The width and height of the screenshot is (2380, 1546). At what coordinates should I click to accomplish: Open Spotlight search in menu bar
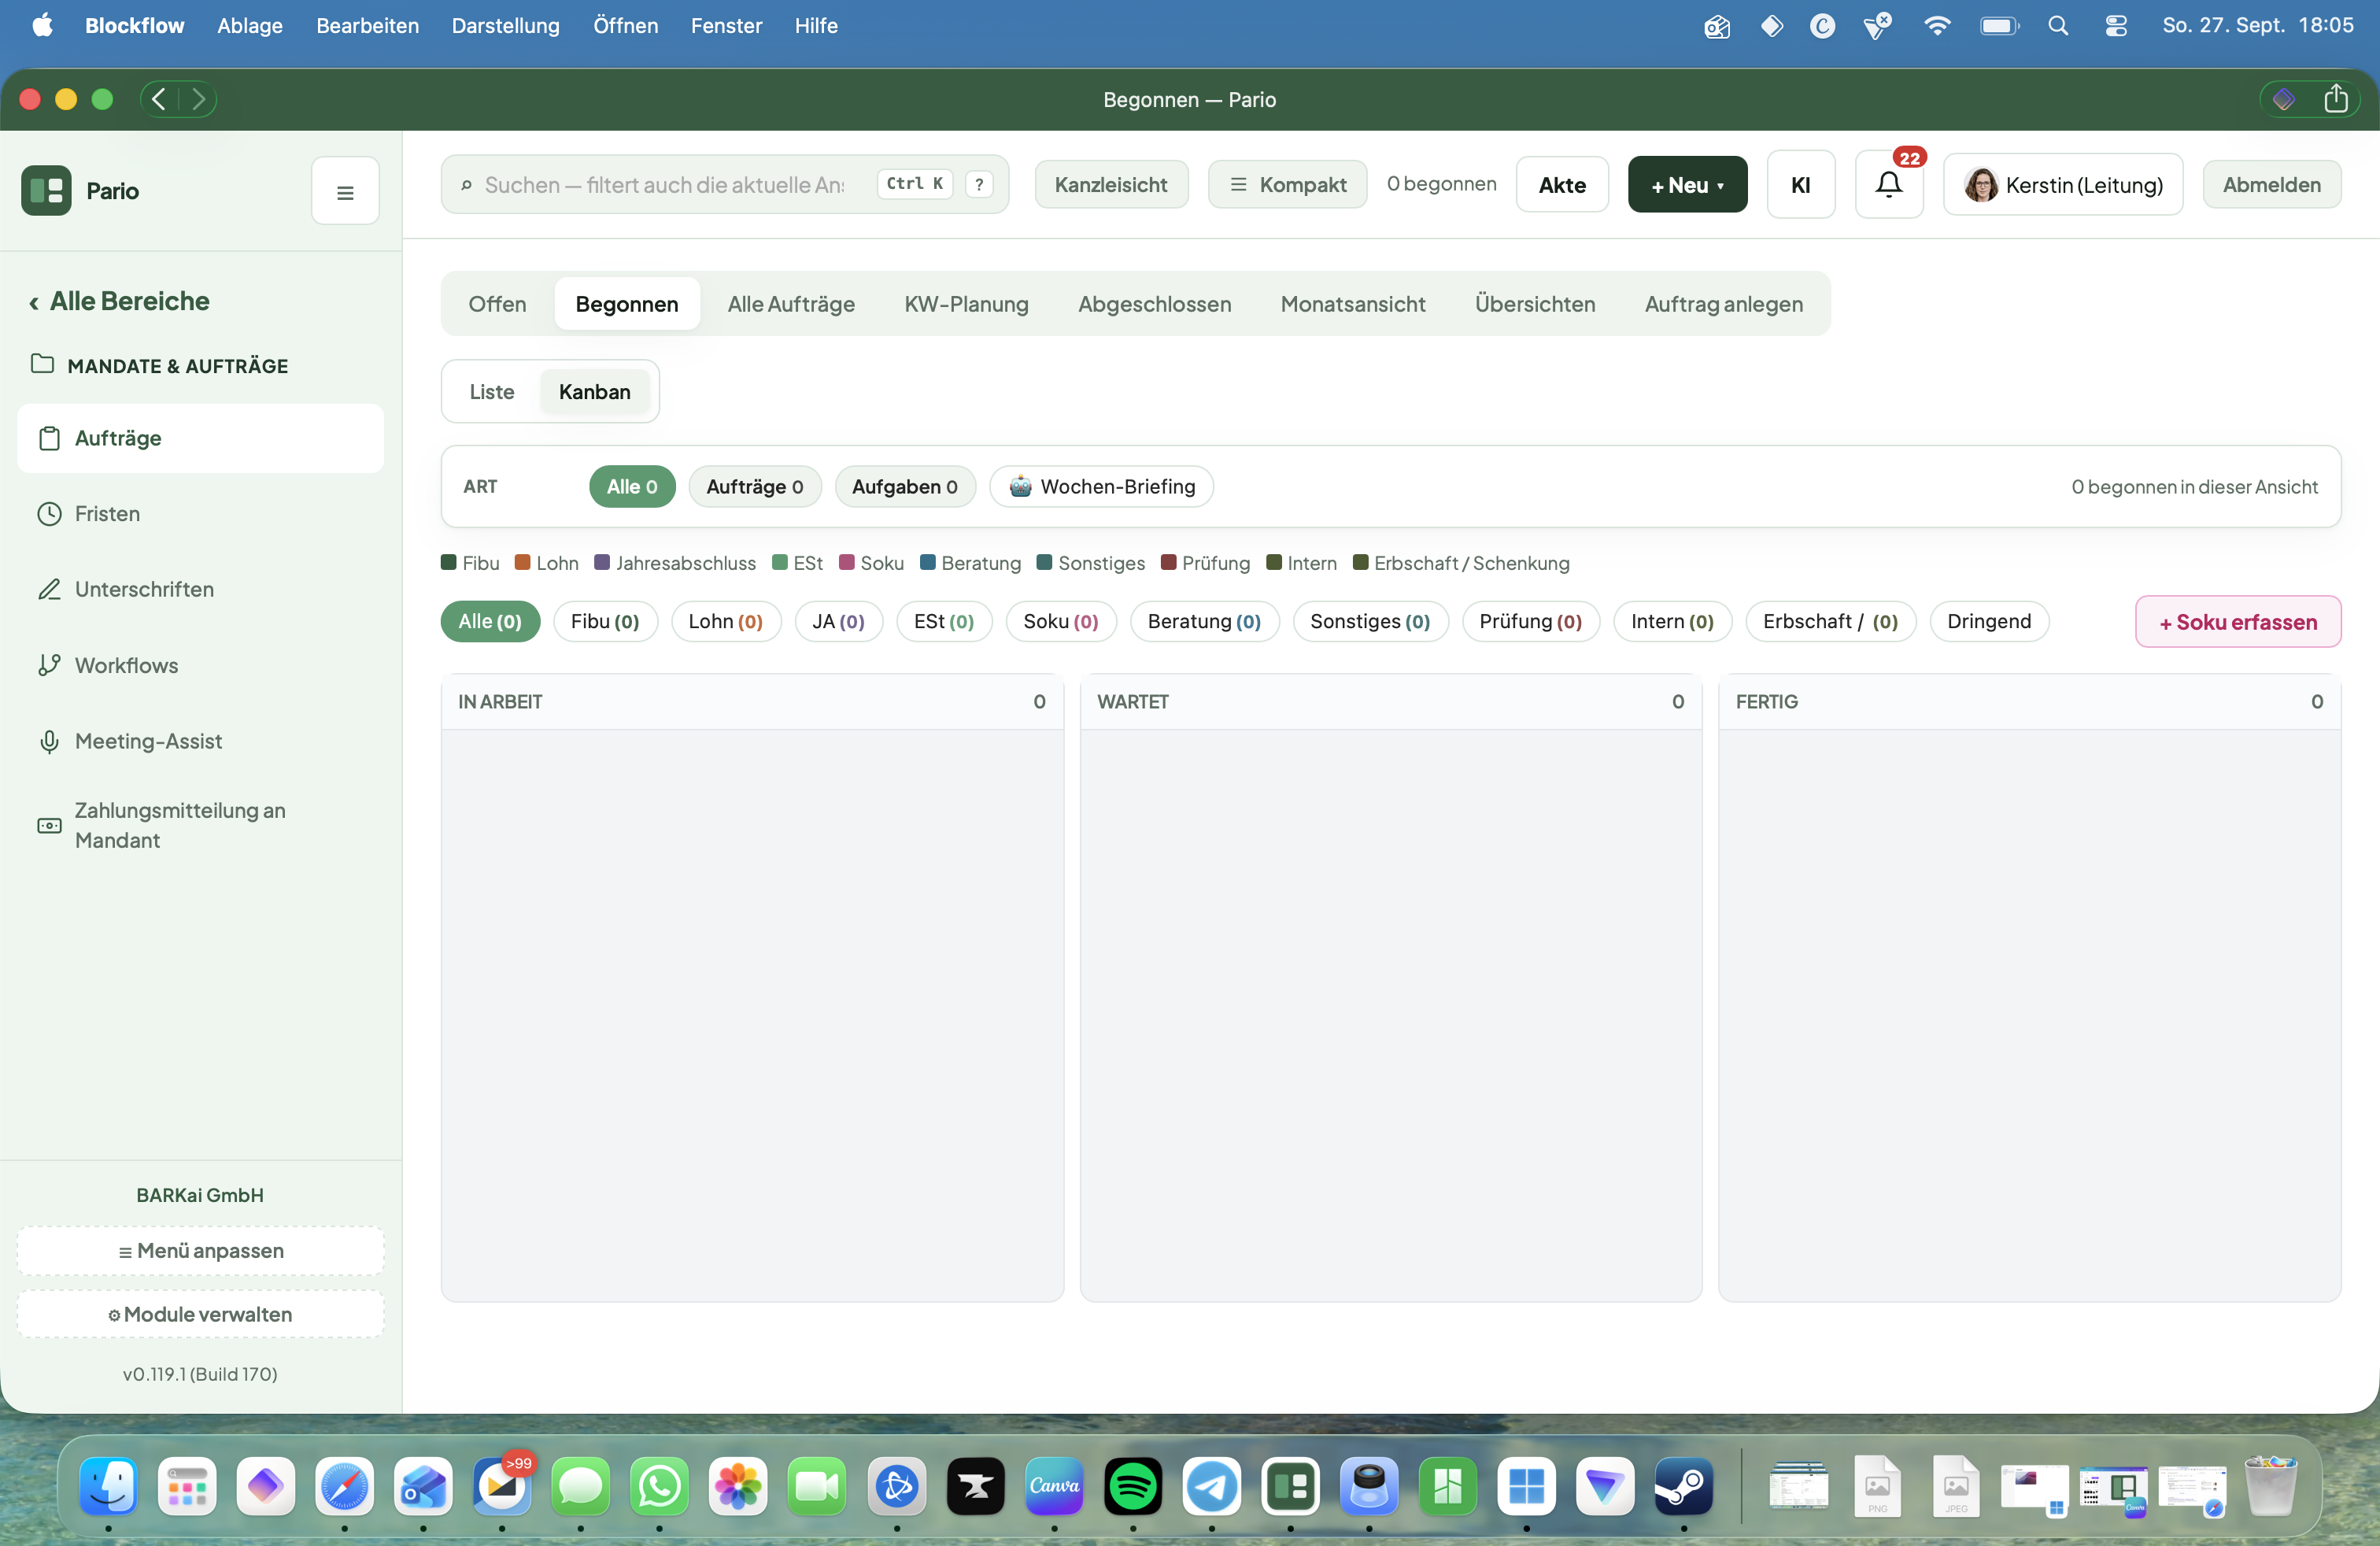pyautogui.click(x=2058, y=26)
